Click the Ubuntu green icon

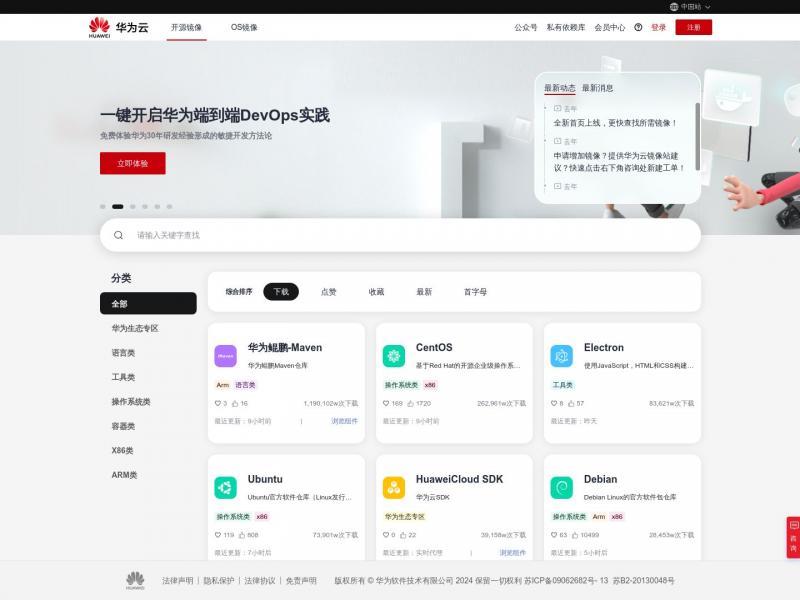pyautogui.click(x=226, y=488)
